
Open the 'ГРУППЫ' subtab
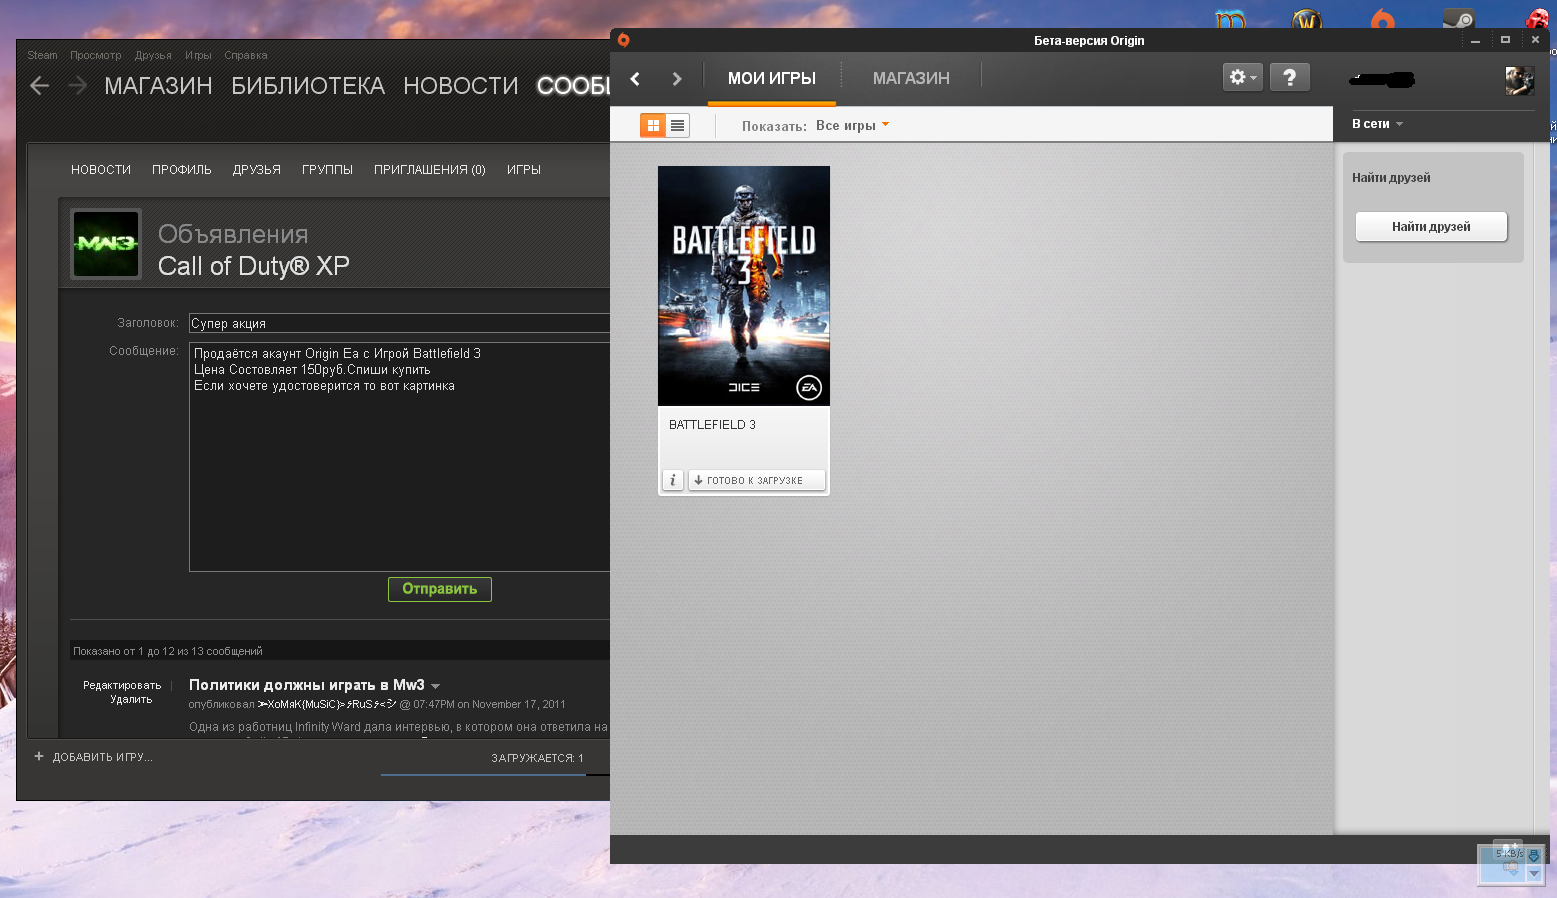pyautogui.click(x=327, y=170)
